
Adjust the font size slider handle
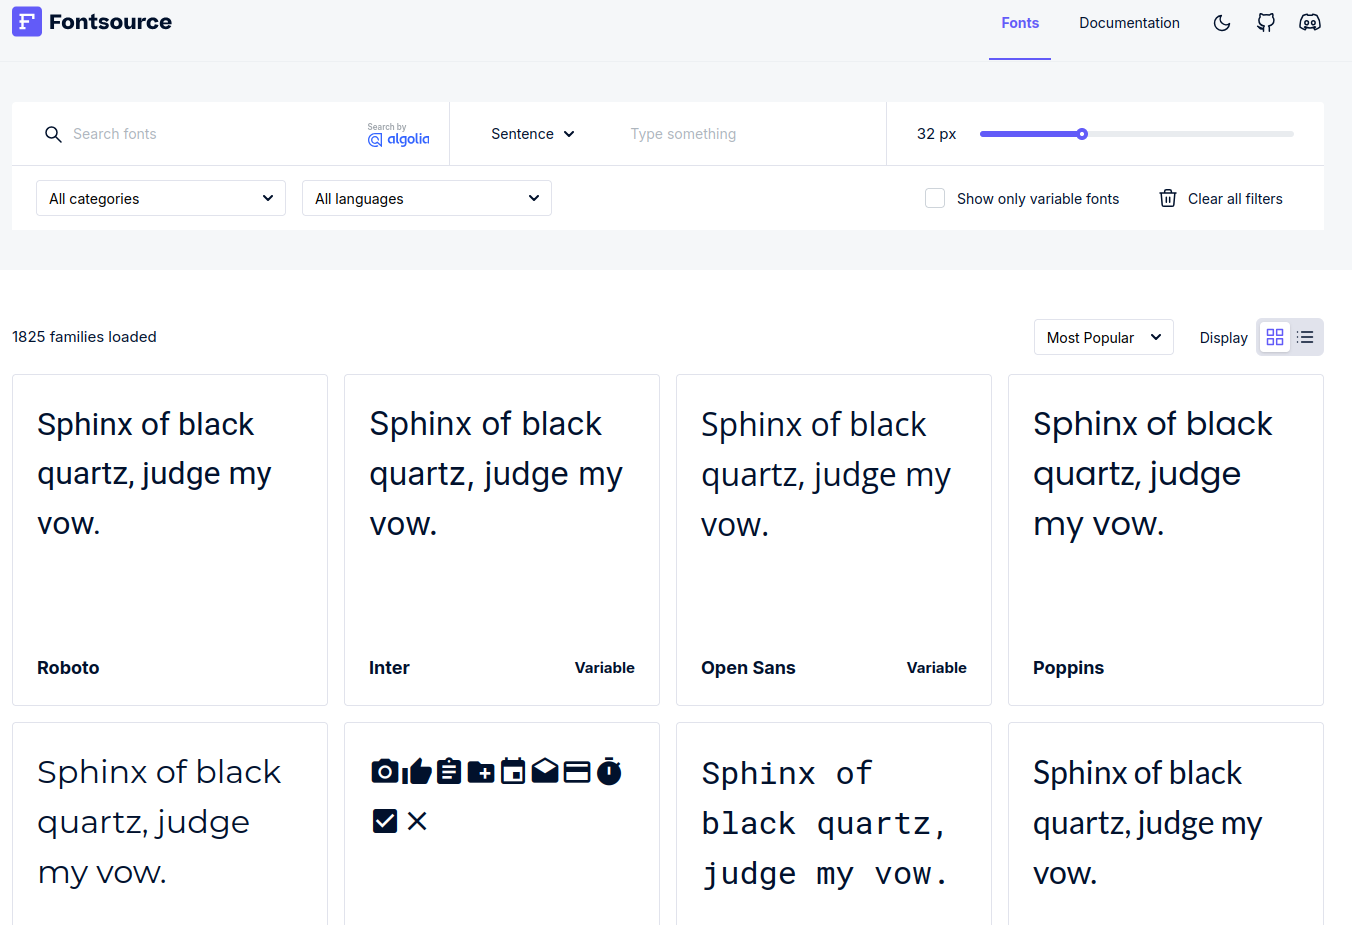pyautogui.click(x=1082, y=134)
